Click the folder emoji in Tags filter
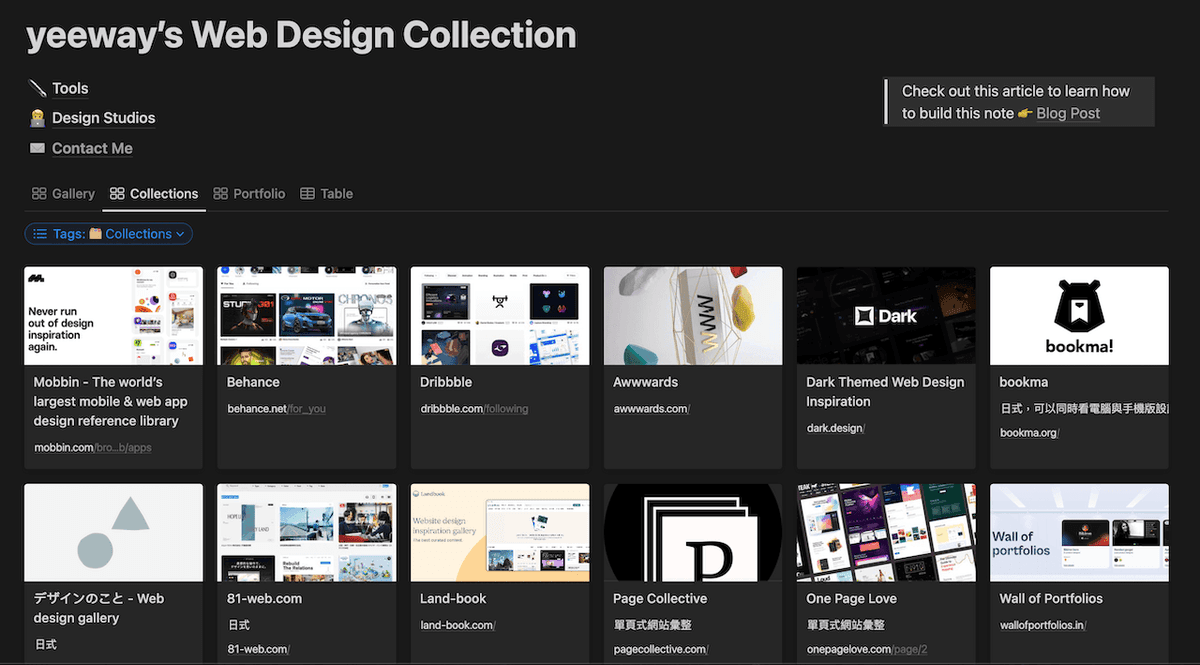 [95, 234]
